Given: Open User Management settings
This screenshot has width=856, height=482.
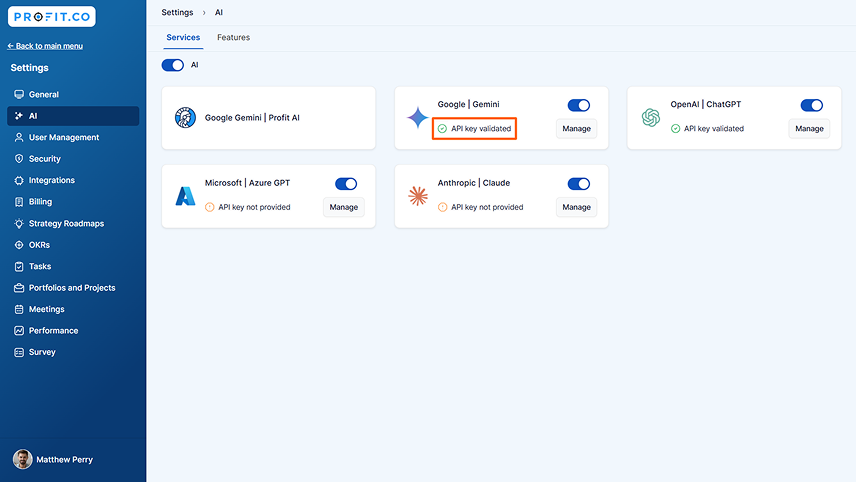Looking at the screenshot, I should (73, 138).
